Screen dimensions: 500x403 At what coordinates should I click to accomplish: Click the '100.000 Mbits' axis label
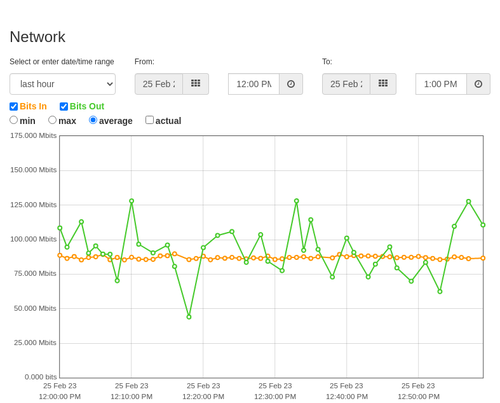pos(33,239)
